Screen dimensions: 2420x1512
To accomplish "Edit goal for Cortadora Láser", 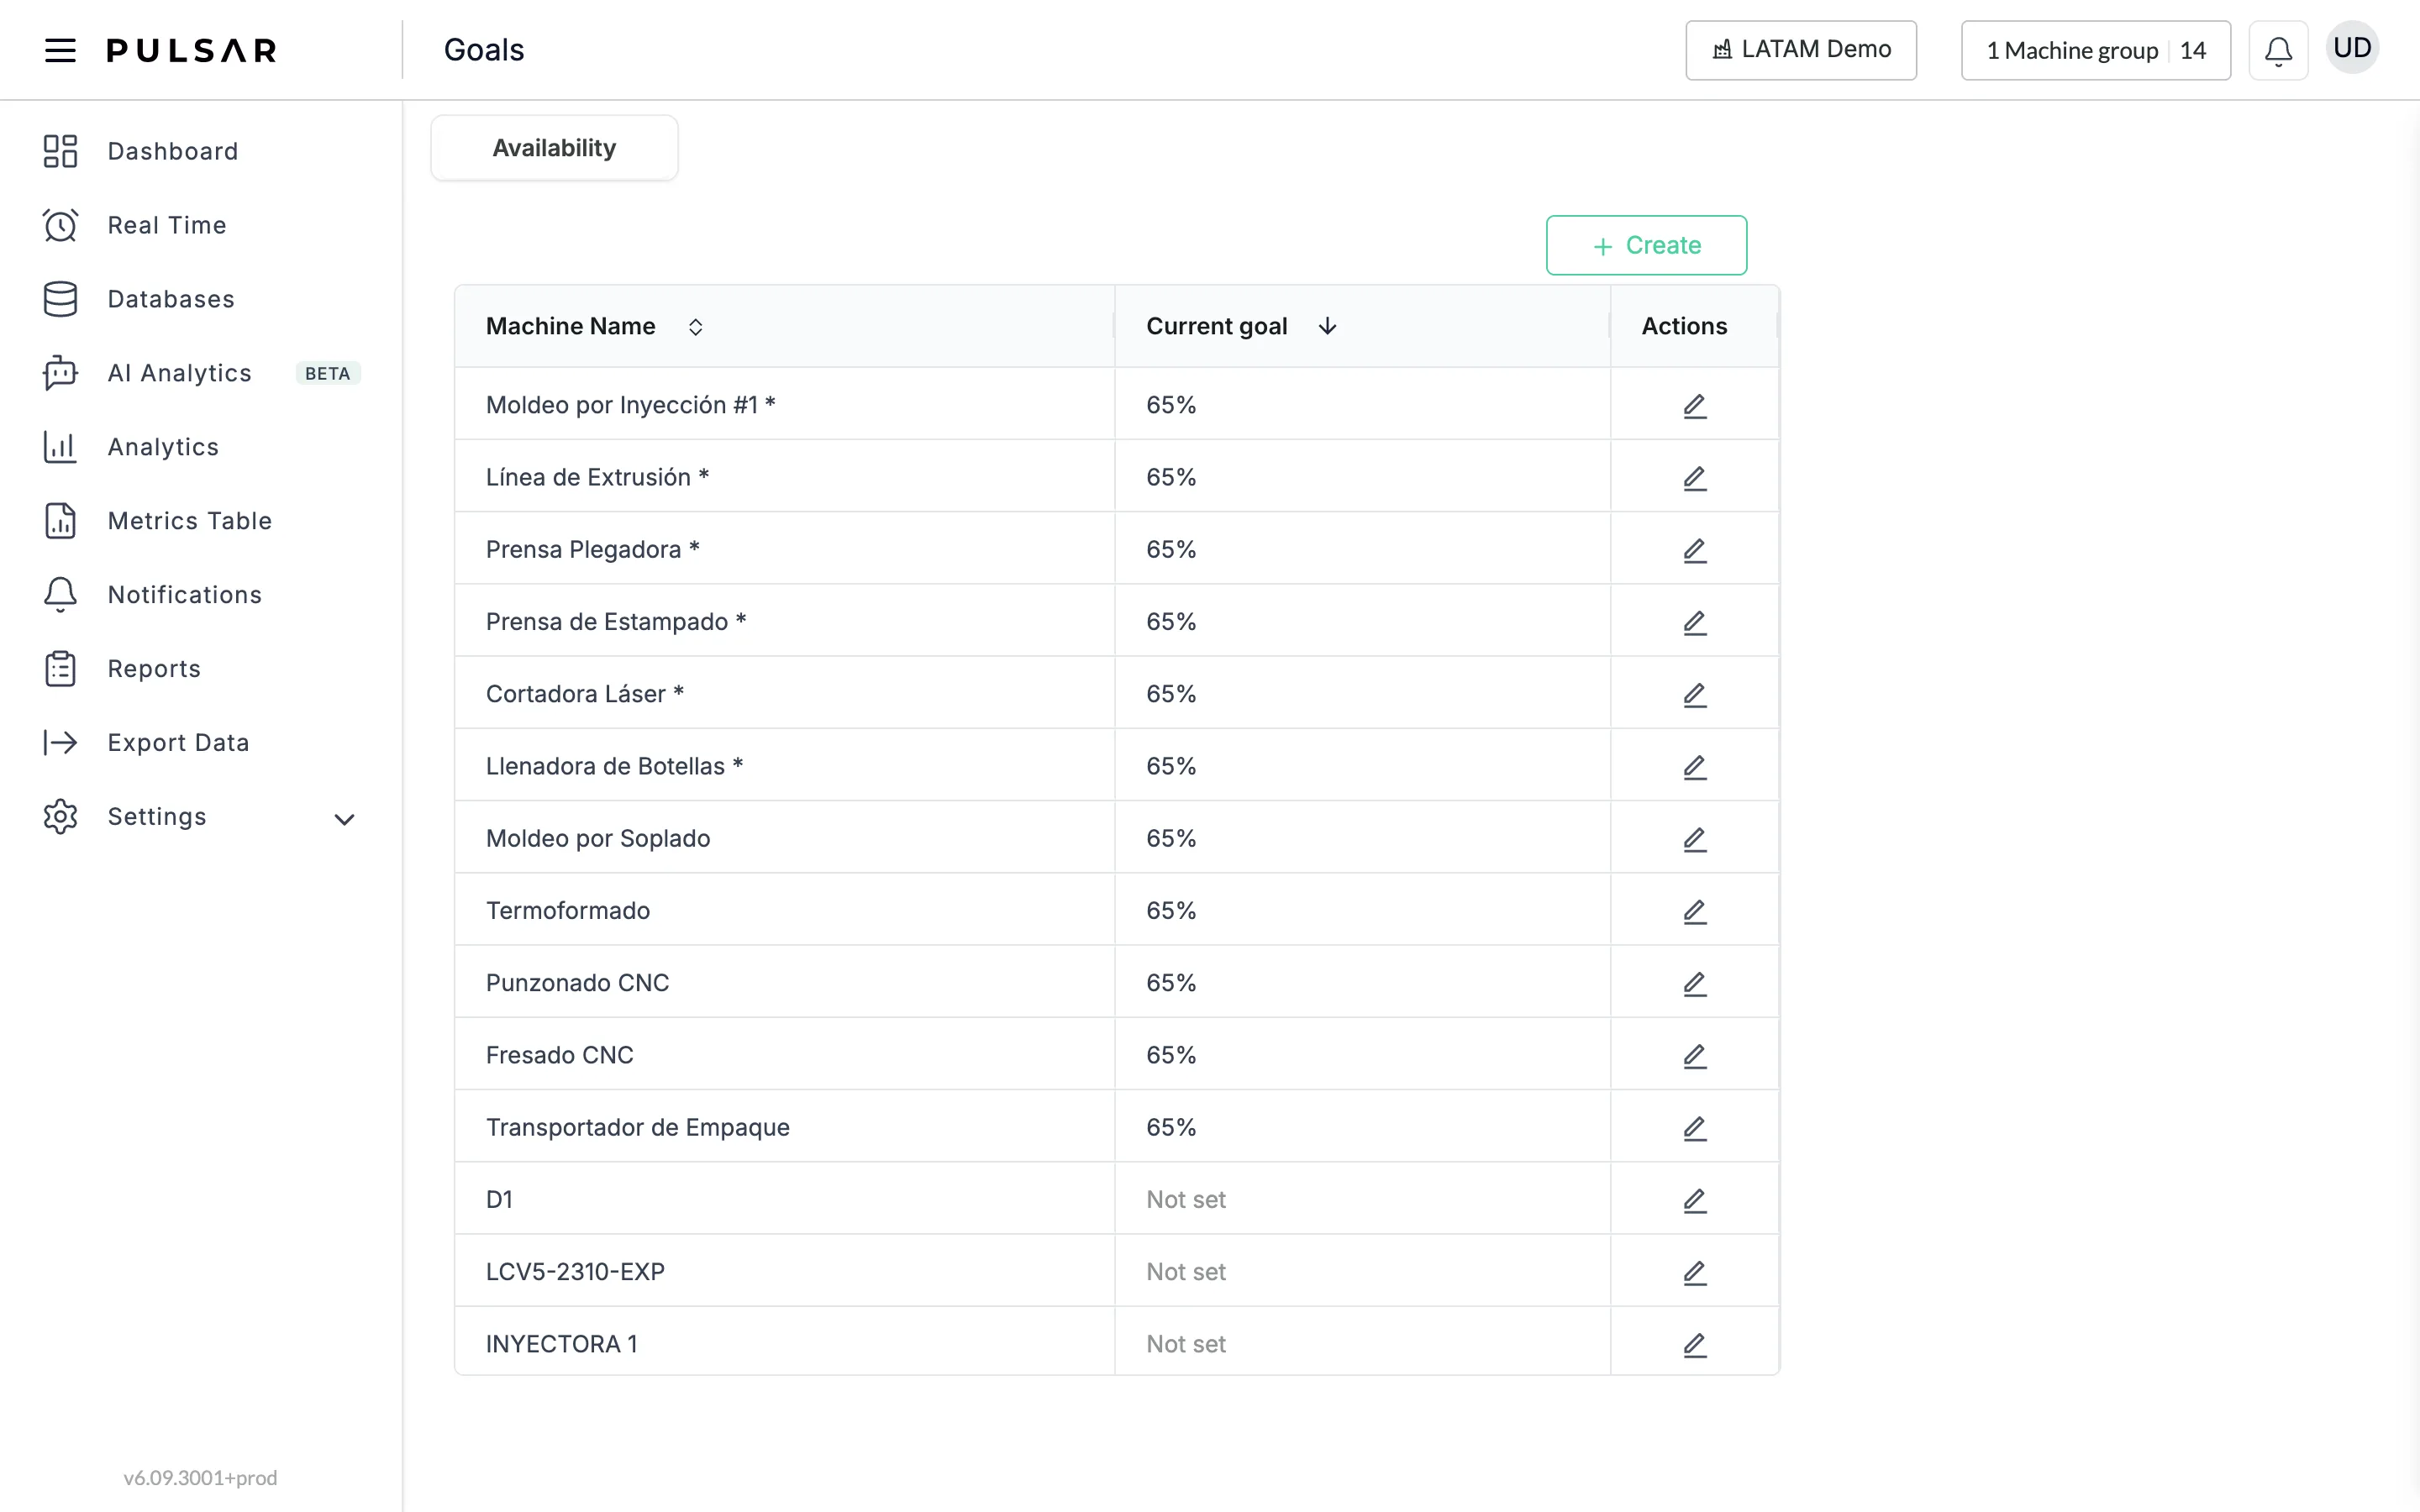I will click(x=1694, y=694).
